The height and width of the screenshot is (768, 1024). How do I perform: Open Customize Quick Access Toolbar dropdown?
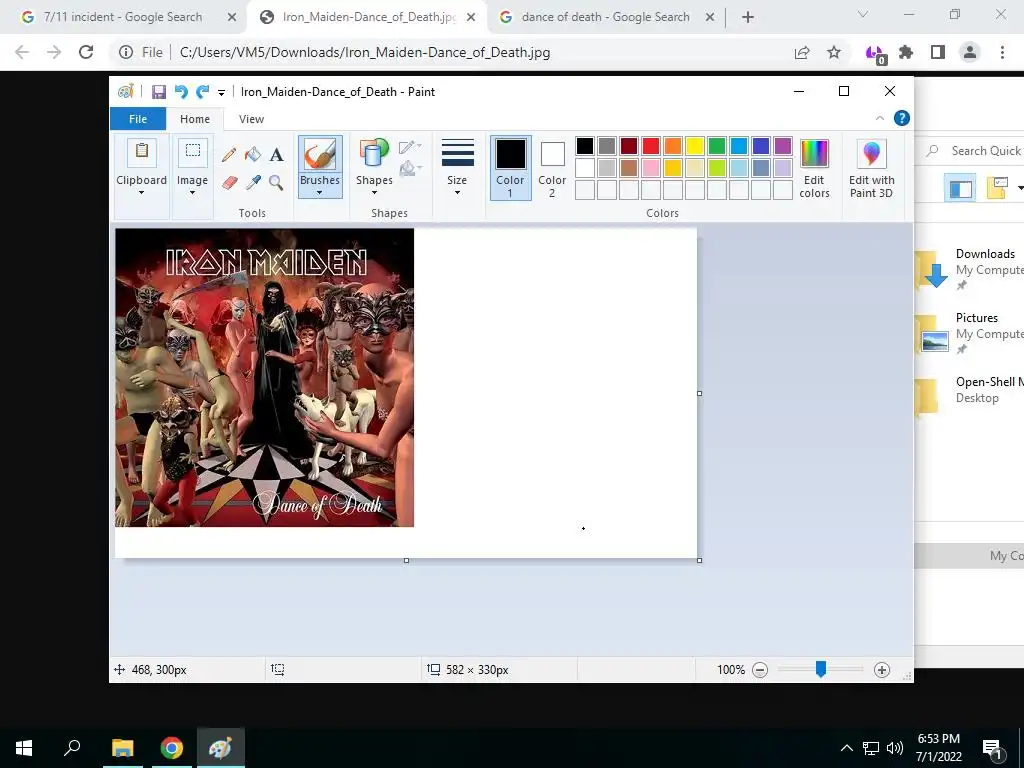pyautogui.click(x=221, y=93)
